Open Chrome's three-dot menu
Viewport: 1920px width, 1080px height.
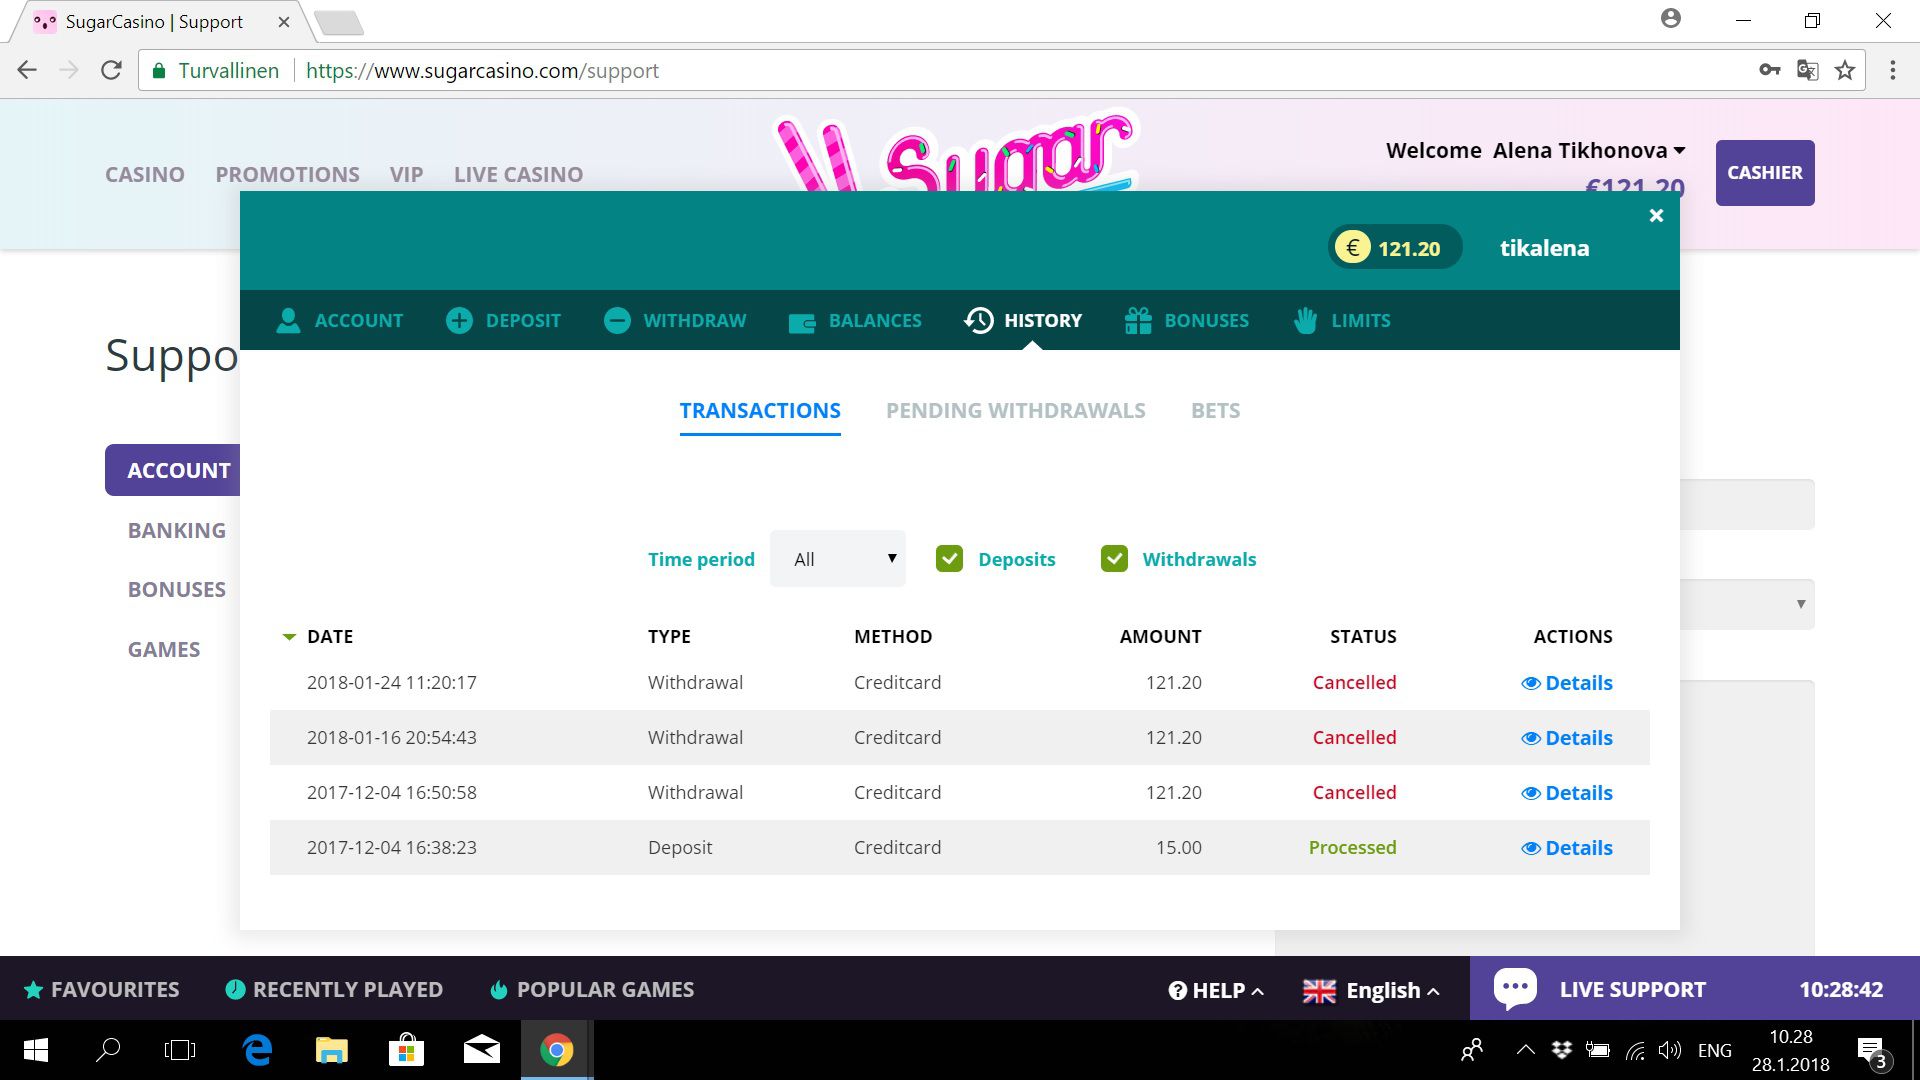1892,70
